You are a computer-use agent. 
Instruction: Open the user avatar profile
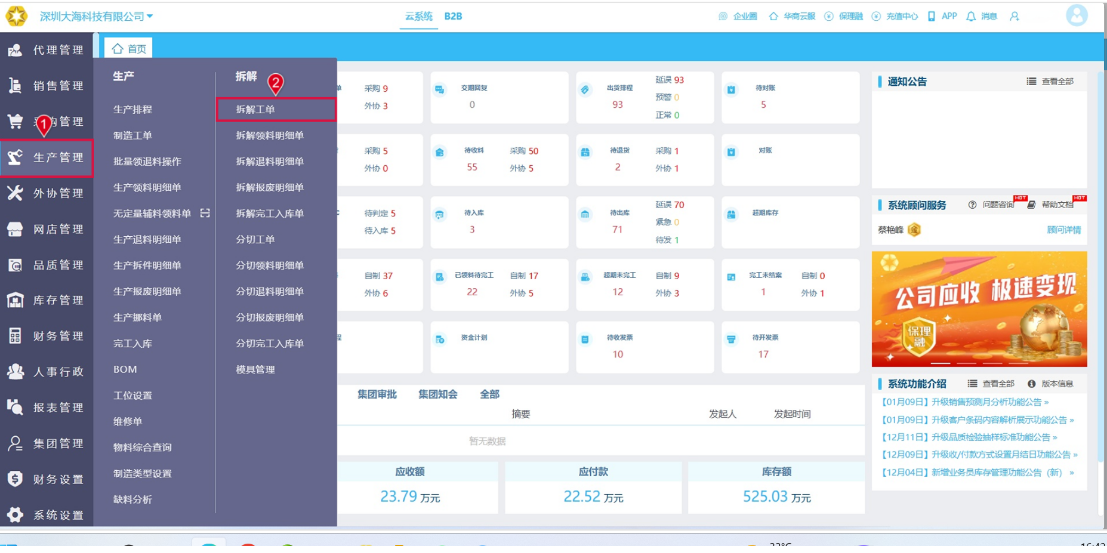(1077, 16)
